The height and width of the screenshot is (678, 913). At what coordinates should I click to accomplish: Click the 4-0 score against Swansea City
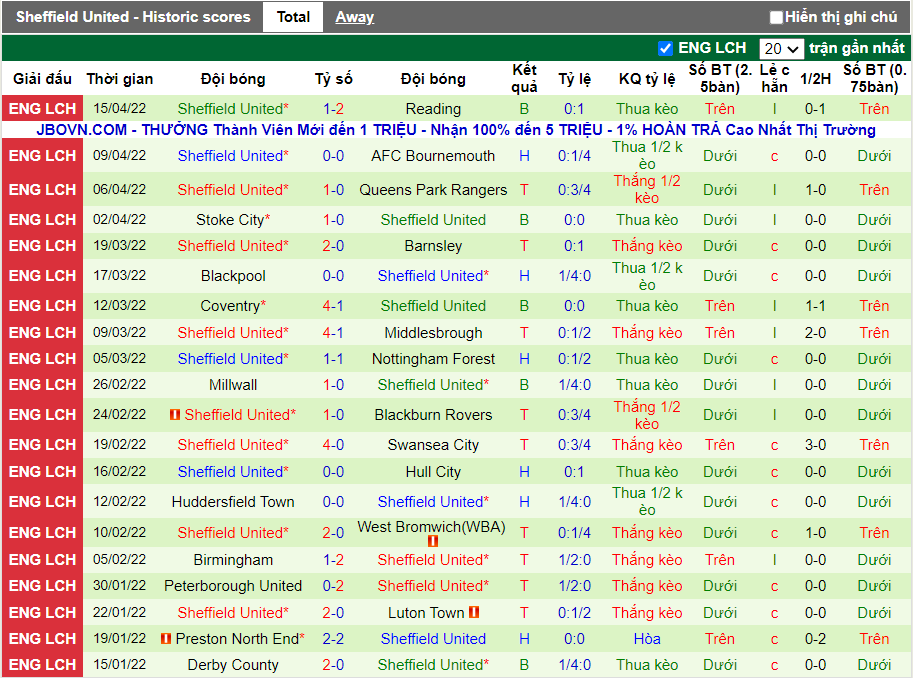[334, 445]
